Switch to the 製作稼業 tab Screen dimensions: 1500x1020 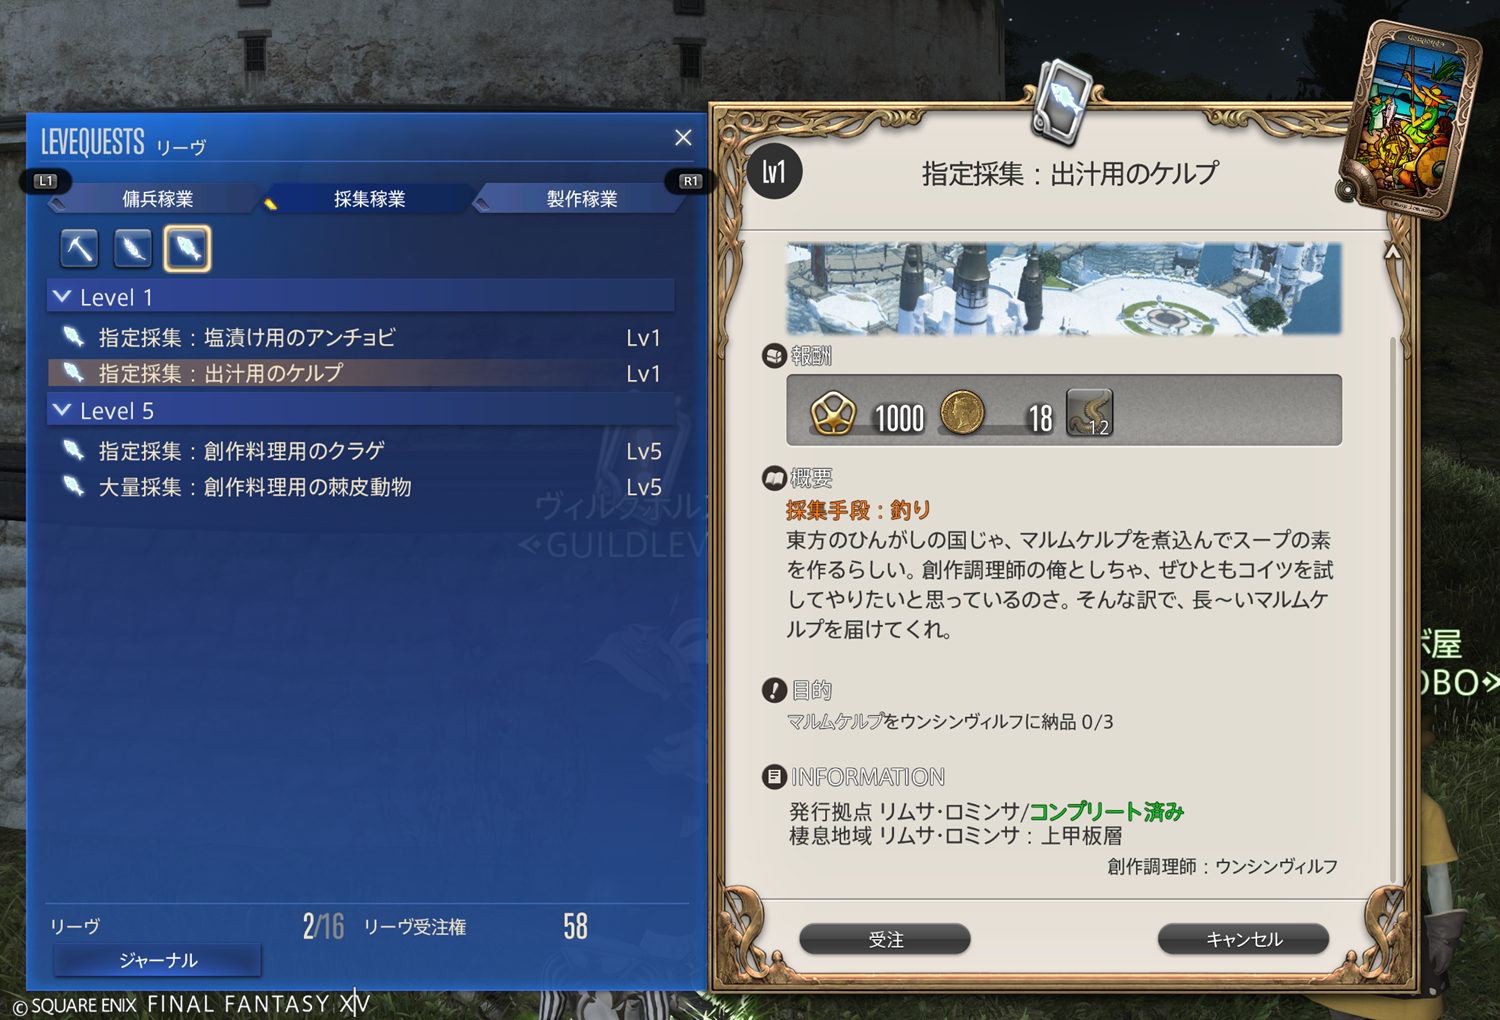[581, 198]
